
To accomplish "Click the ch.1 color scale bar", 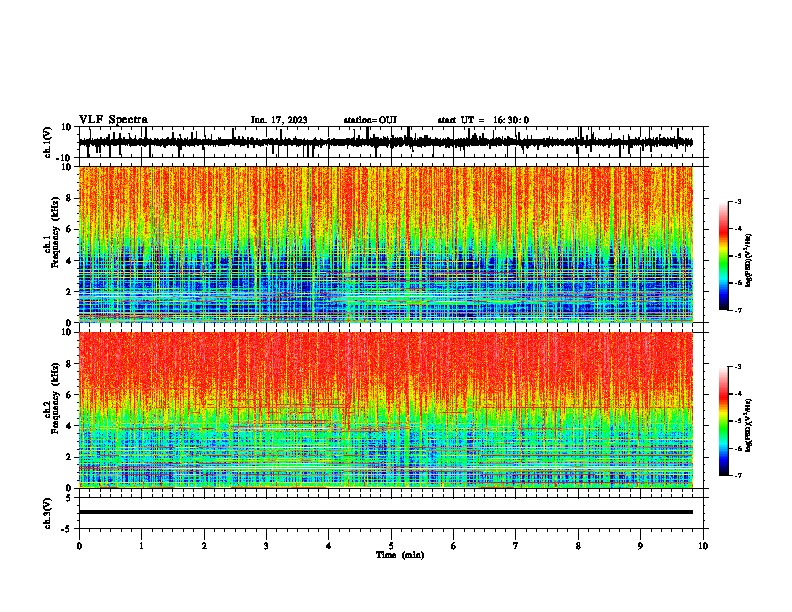I will coord(724,256).
